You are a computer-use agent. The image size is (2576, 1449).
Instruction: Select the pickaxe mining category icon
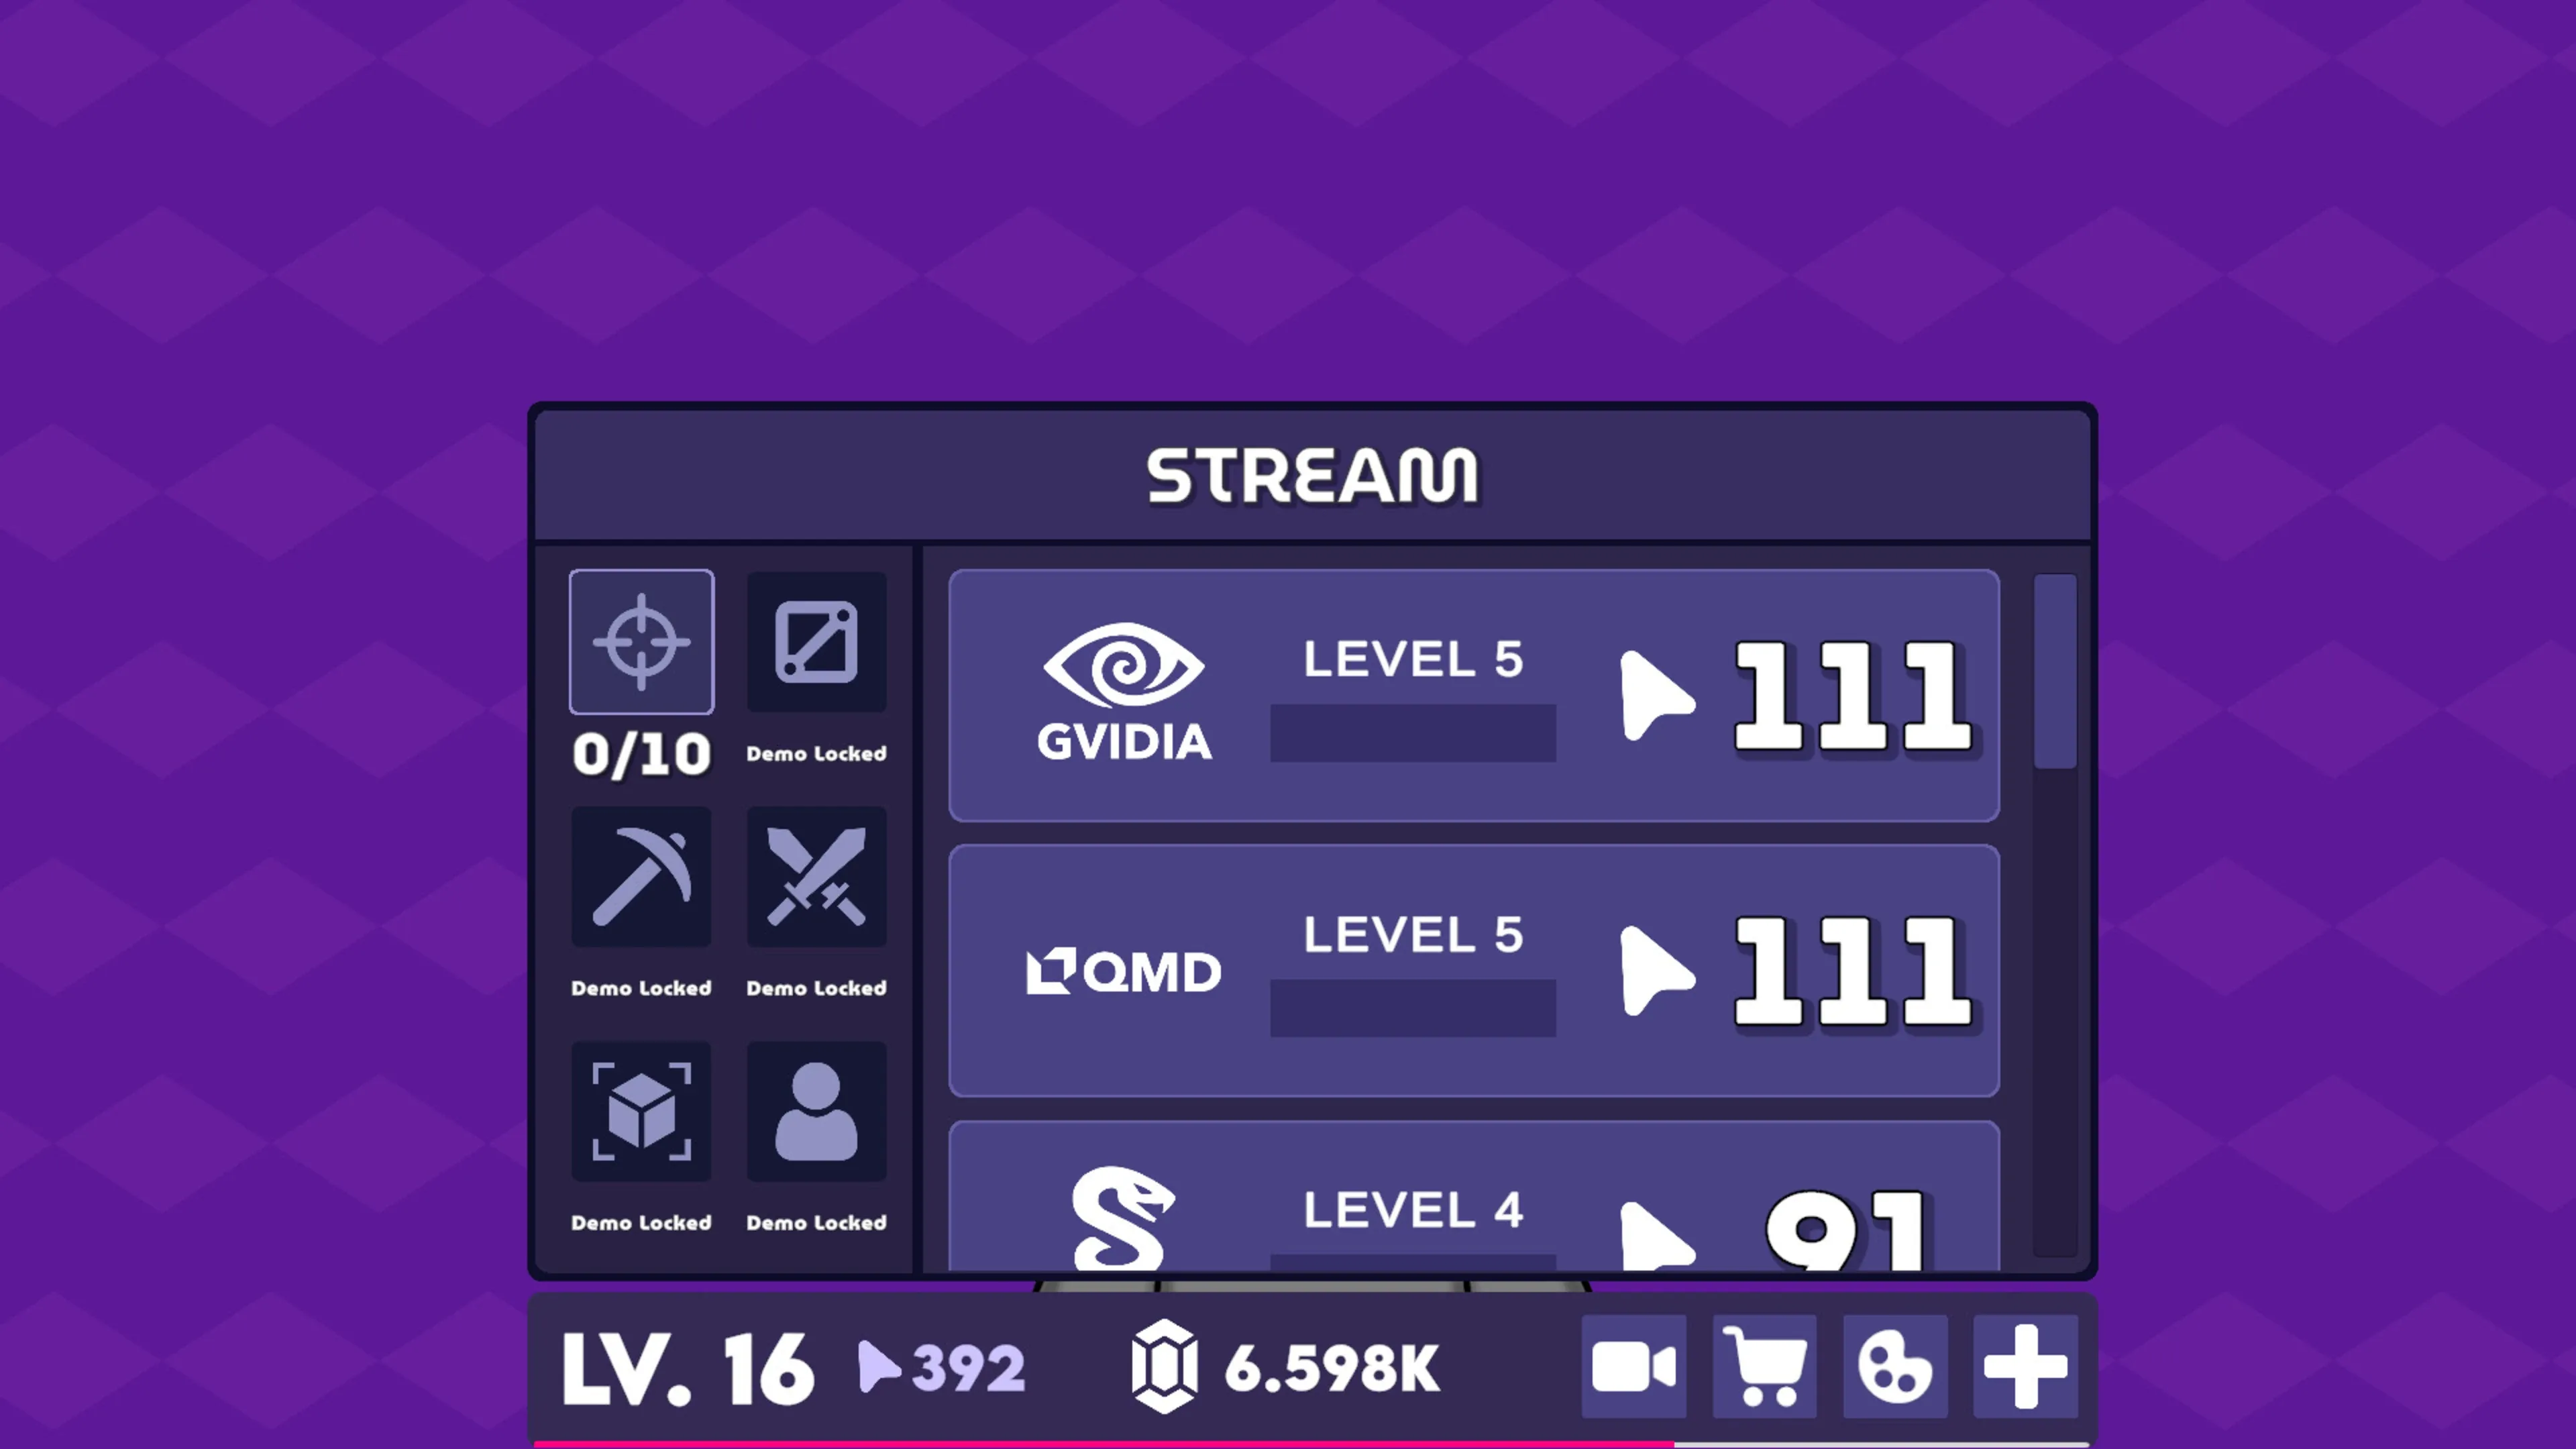(641, 877)
